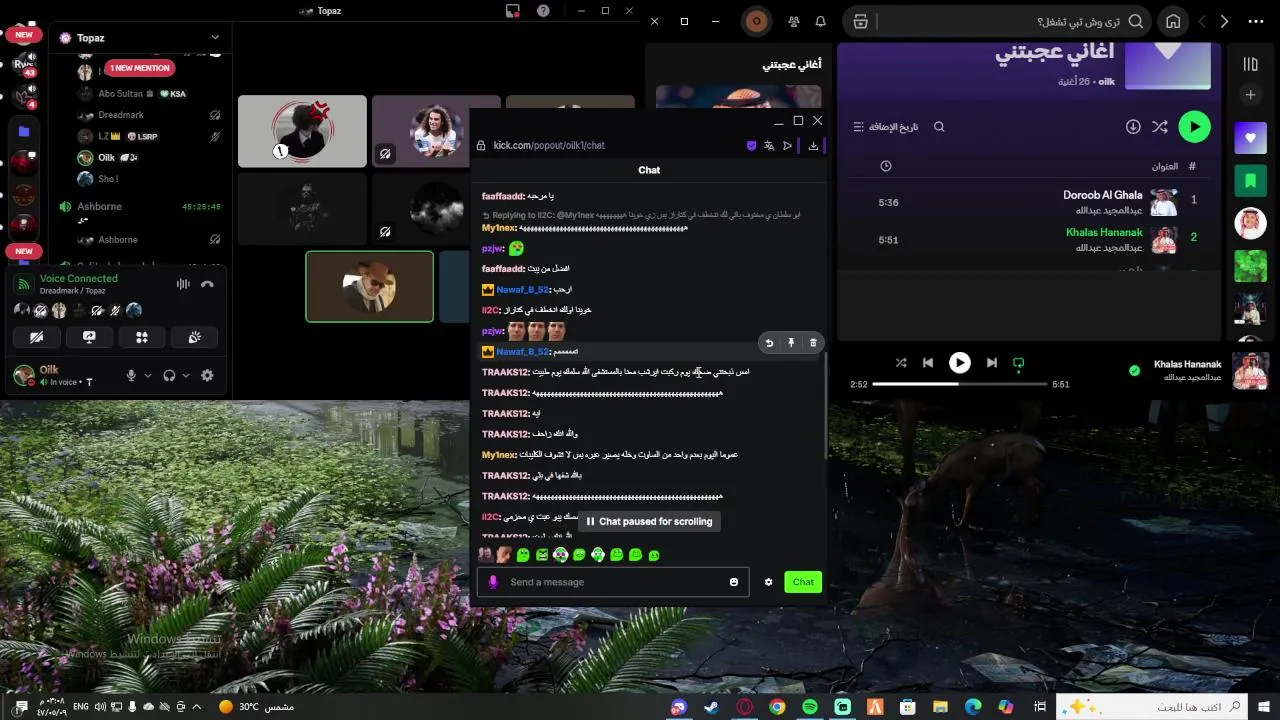
Task: Turn on camera in Discord voice panel
Action: click(37, 337)
